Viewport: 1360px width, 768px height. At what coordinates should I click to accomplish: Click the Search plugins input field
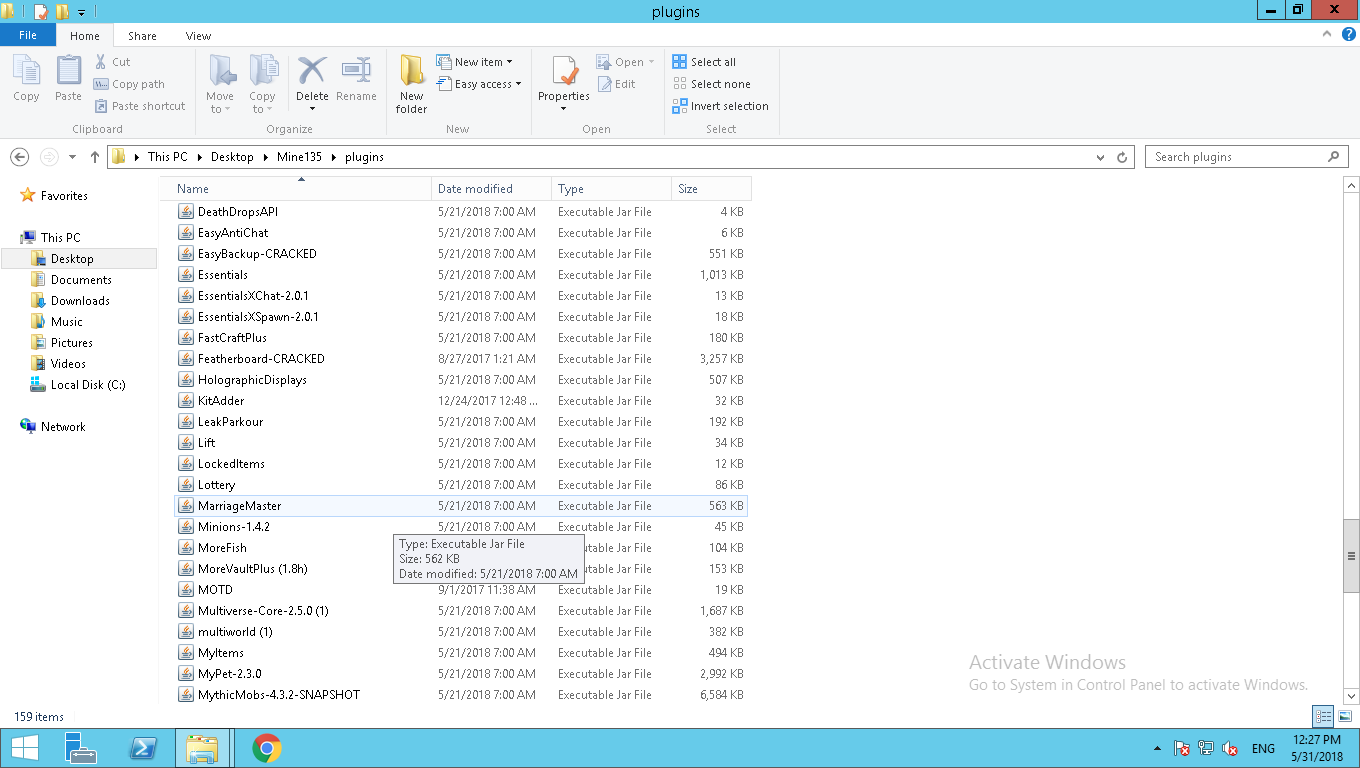click(x=1236, y=157)
